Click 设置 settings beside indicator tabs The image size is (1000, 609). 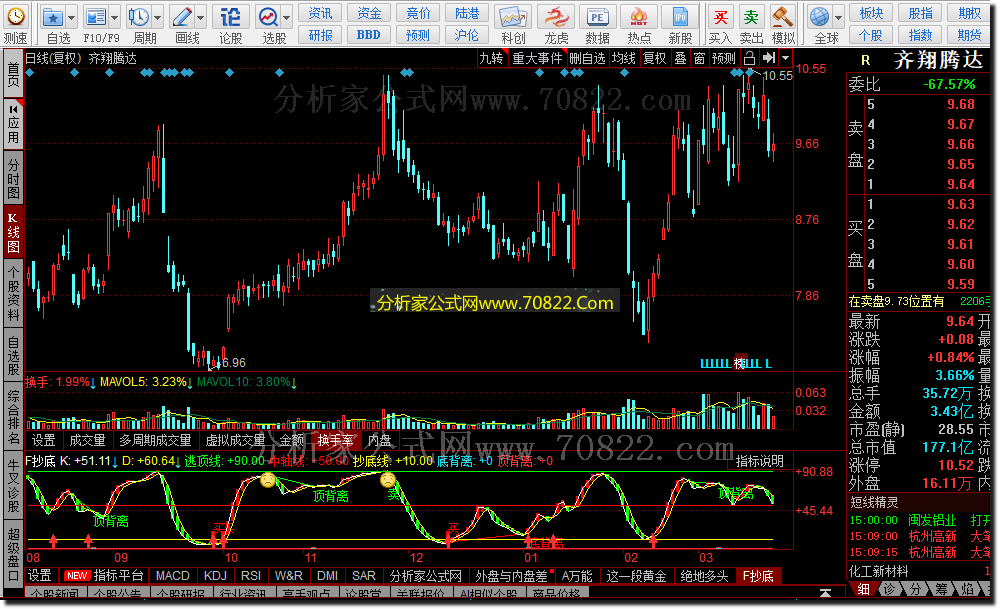[40, 576]
